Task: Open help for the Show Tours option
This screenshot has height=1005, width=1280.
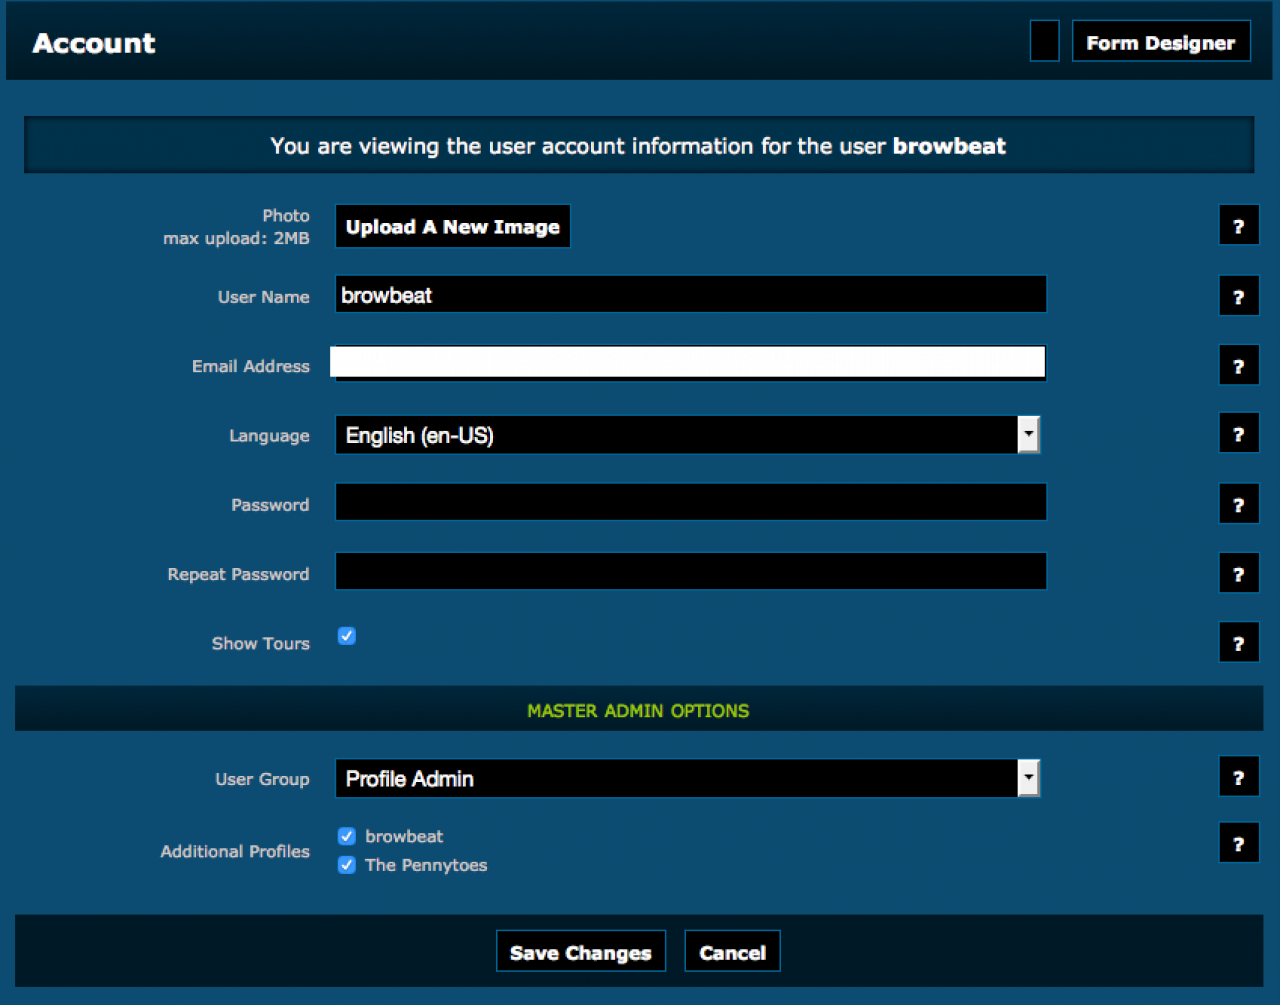Action: point(1238,642)
